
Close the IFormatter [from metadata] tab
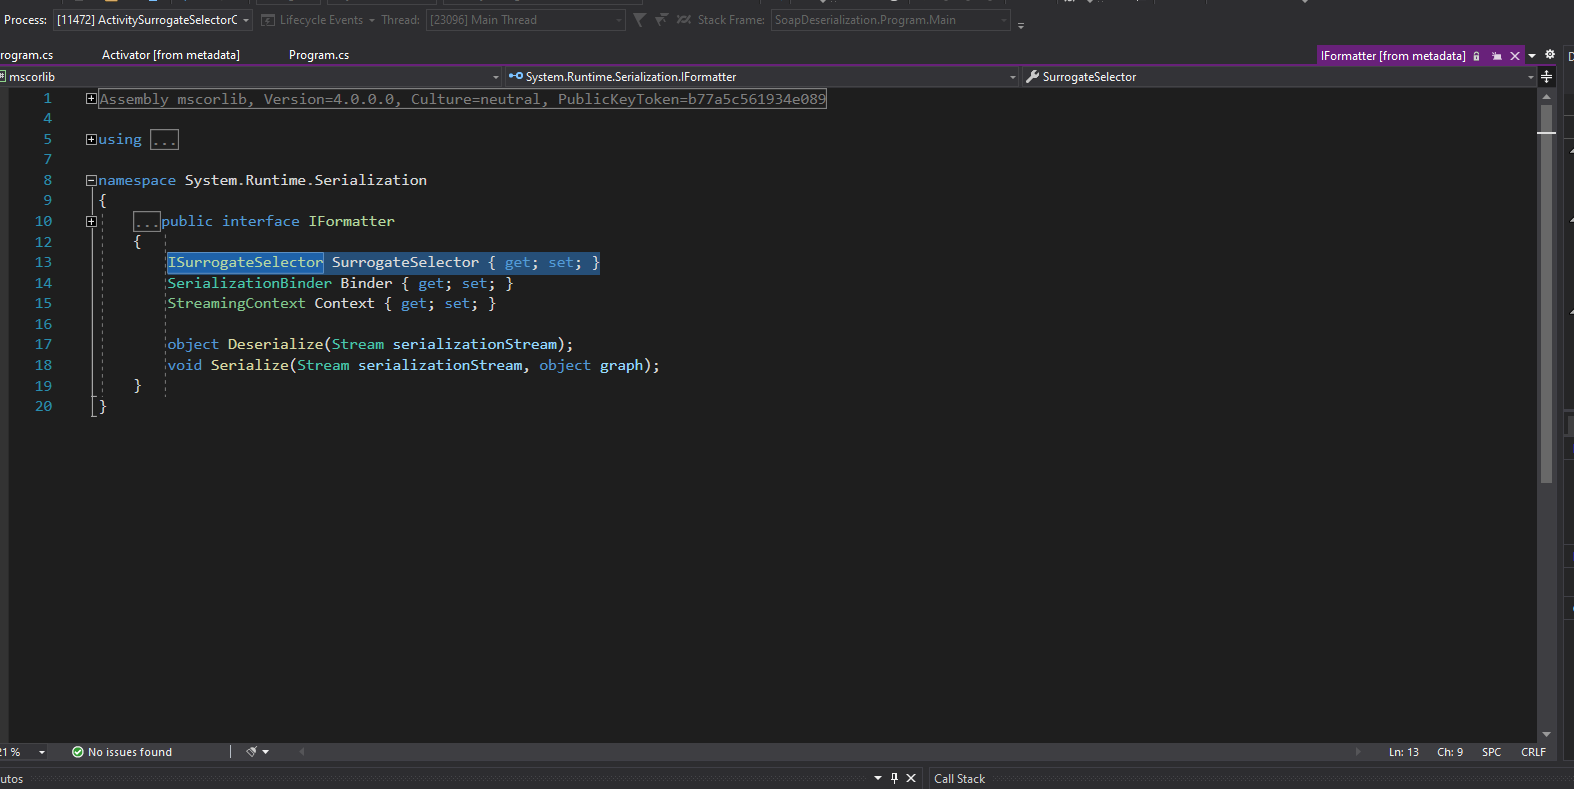pos(1515,56)
